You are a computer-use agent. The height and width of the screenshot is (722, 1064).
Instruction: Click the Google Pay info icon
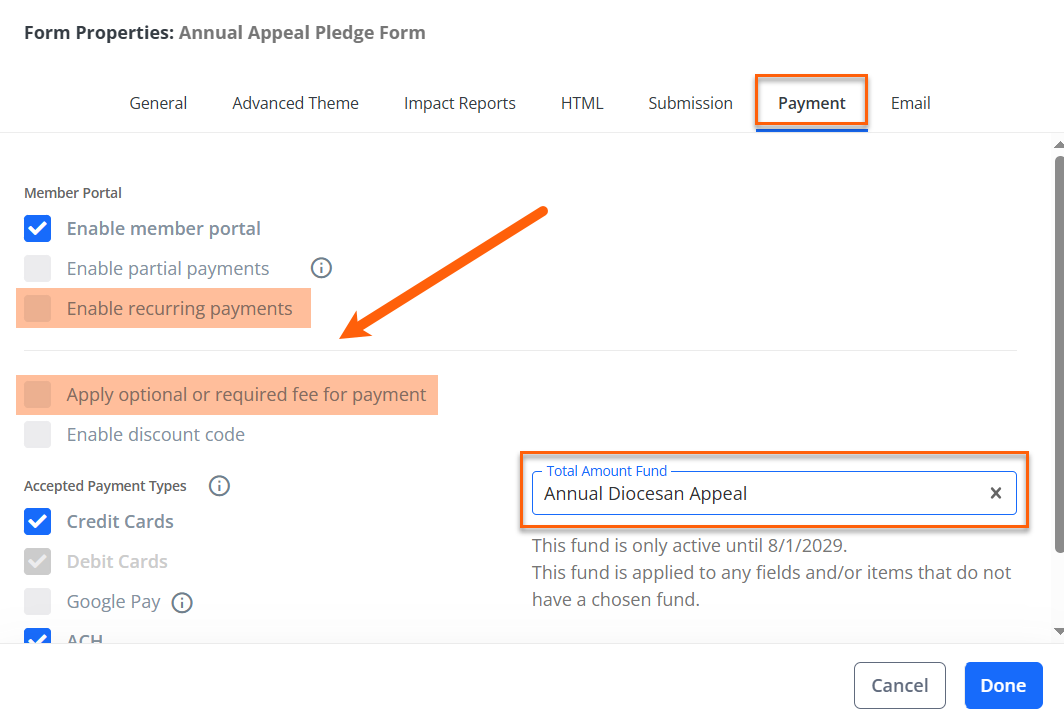(x=182, y=602)
